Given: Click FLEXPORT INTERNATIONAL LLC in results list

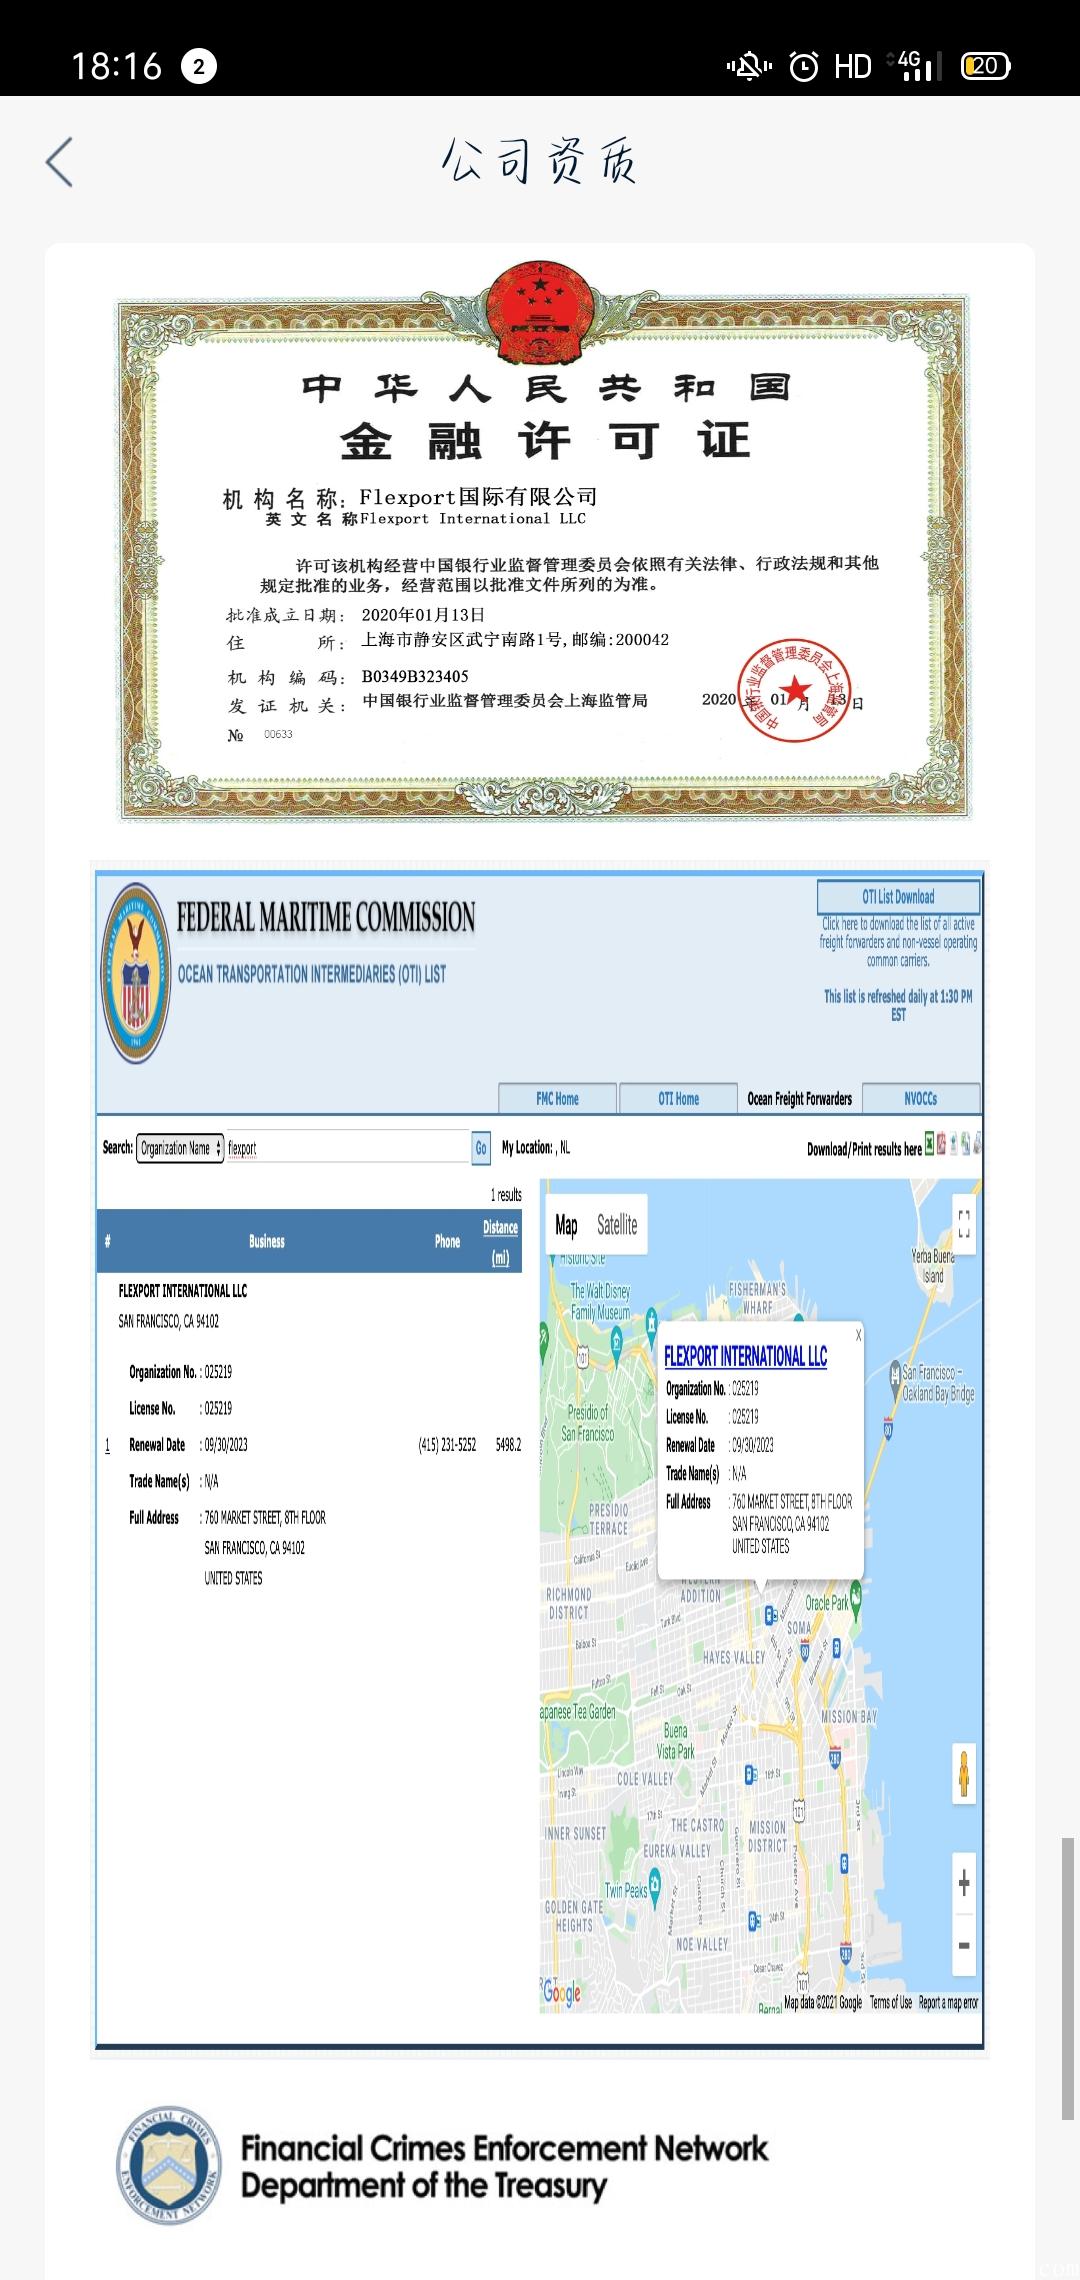Looking at the screenshot, I should click(x=183, y=1291).
